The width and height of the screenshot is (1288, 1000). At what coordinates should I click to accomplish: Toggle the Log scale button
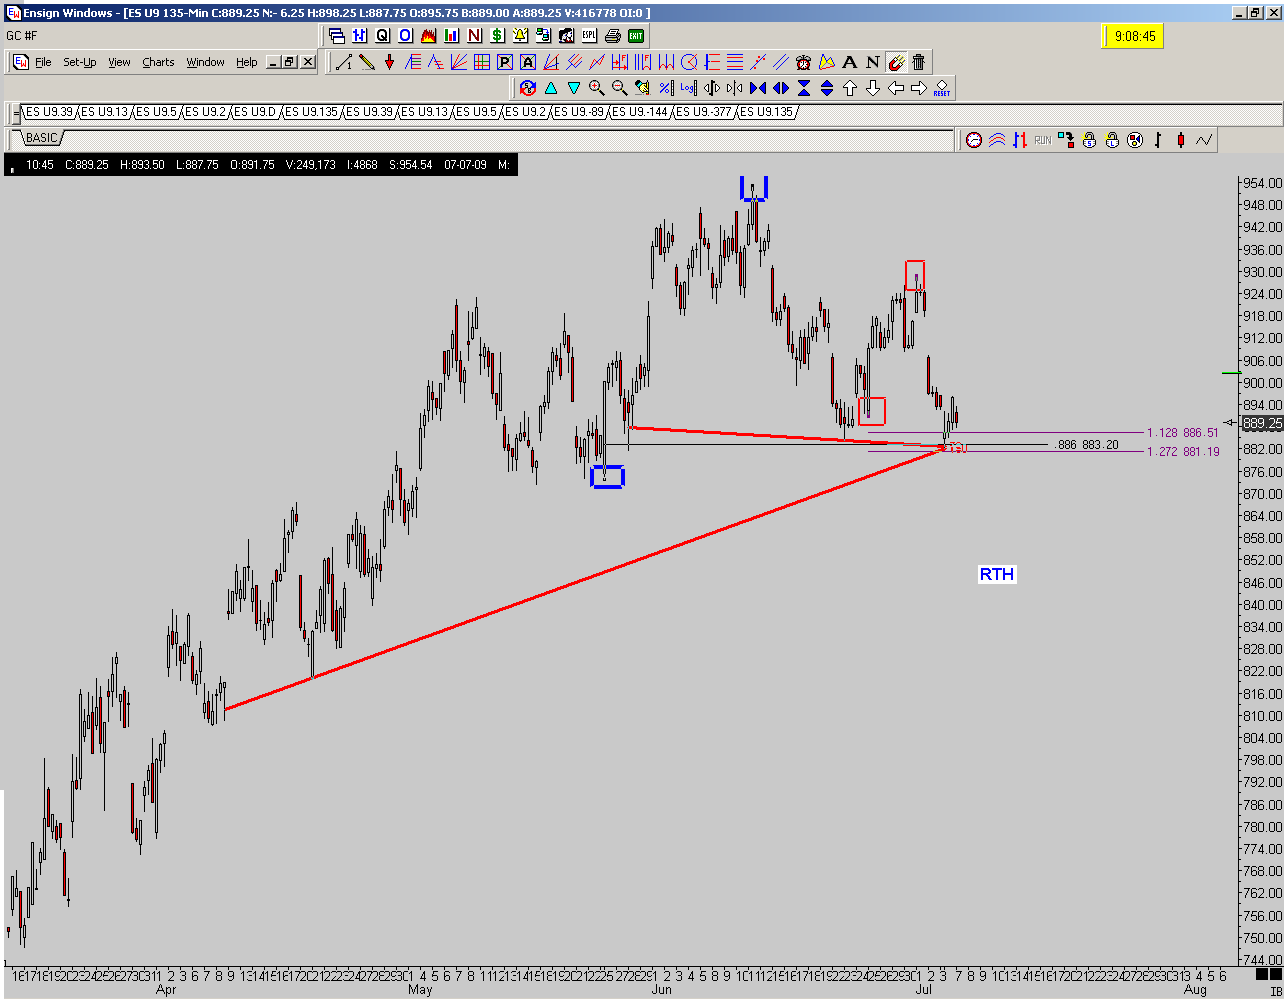click(688, 88)
